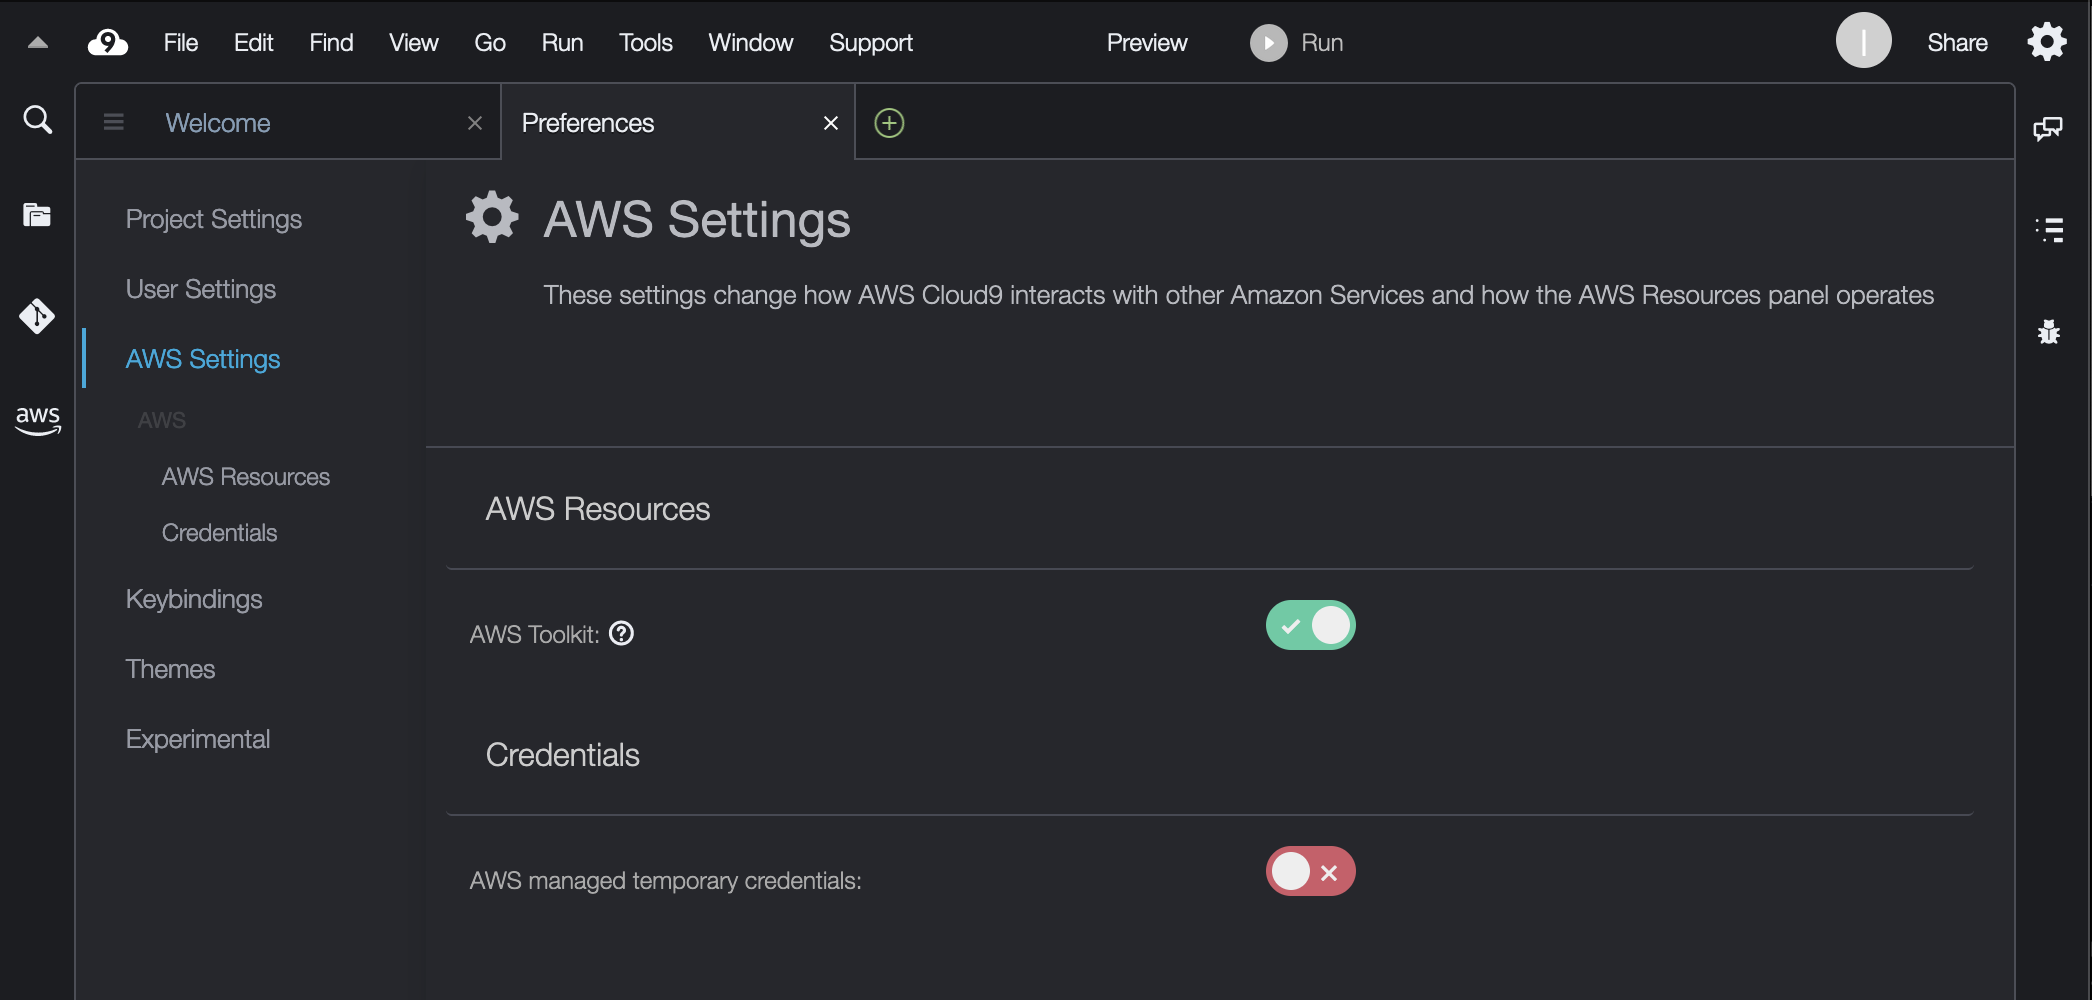Open the tab list hamburger menu
Screen dimensions: 2092x1000
[114, 122]
